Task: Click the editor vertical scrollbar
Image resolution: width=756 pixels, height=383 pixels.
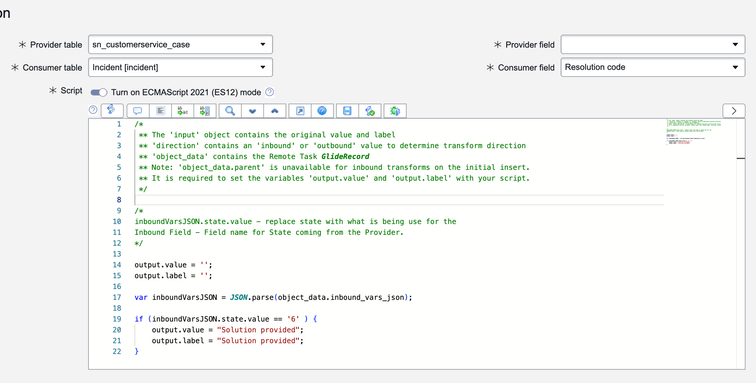Action: click(741, 244)
